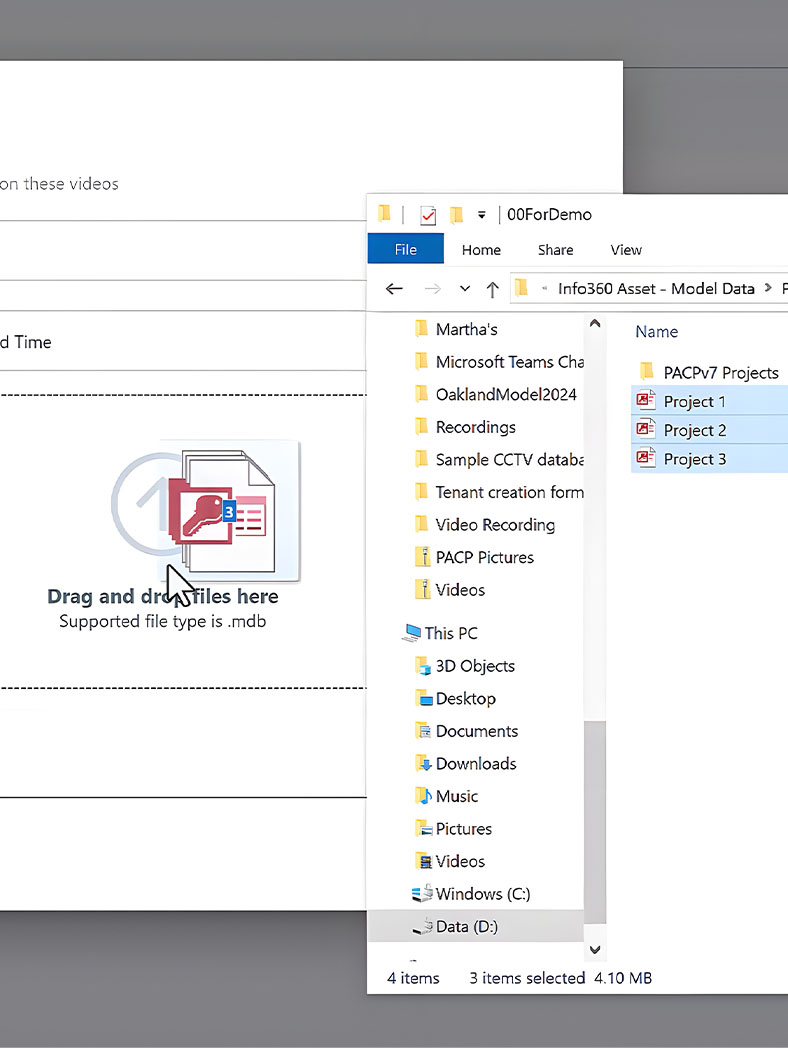Go up one folder level arrow
Viewport: 788px width, 1048px height.
point(493,289)
